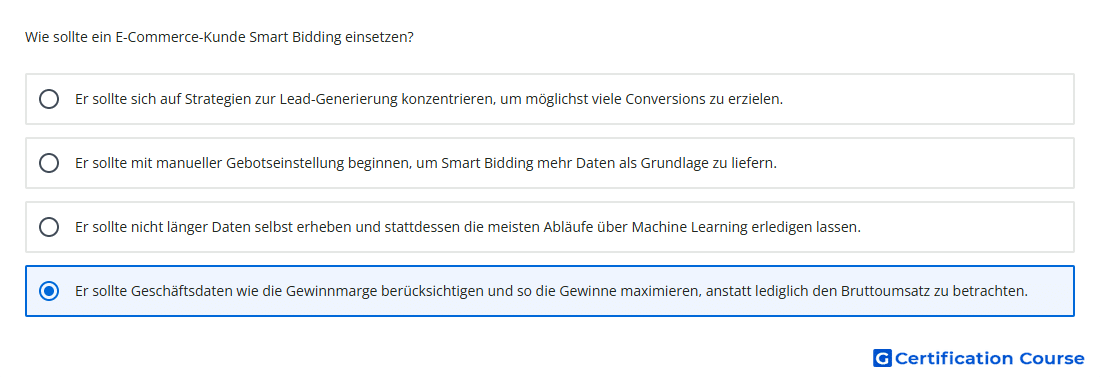
Task: Click the highlighted answer text about Geschäftsdaten
Action: [551, 291]
